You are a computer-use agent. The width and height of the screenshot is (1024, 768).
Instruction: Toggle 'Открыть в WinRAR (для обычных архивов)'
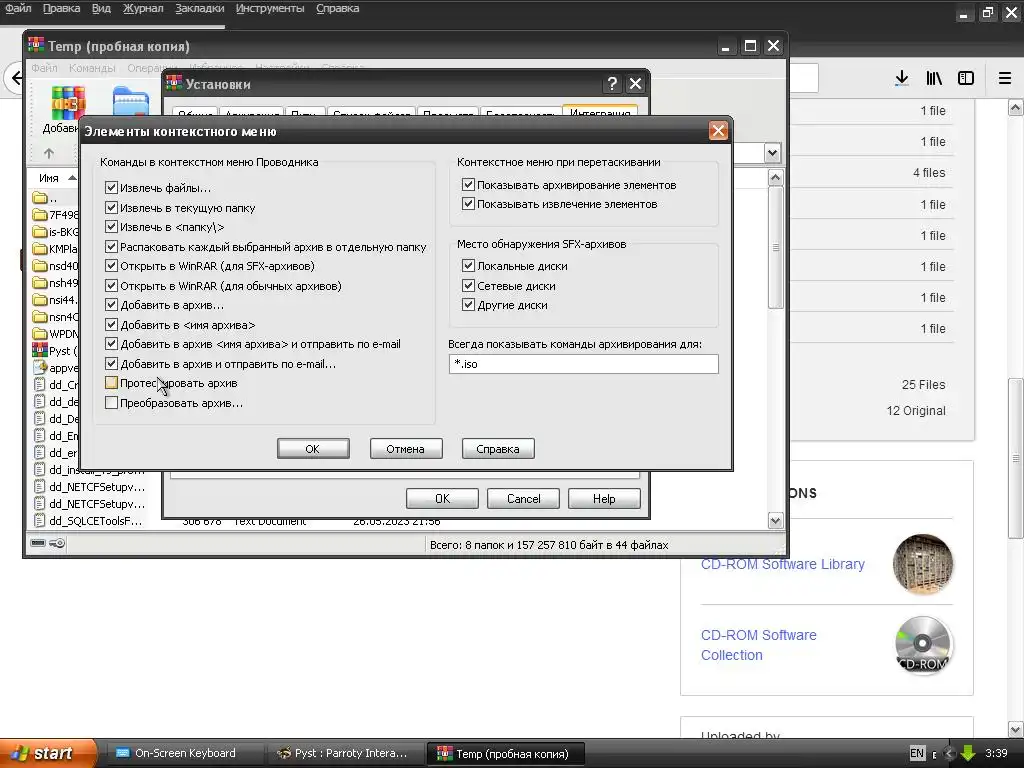pyautogui.click(x=111, y=286)
